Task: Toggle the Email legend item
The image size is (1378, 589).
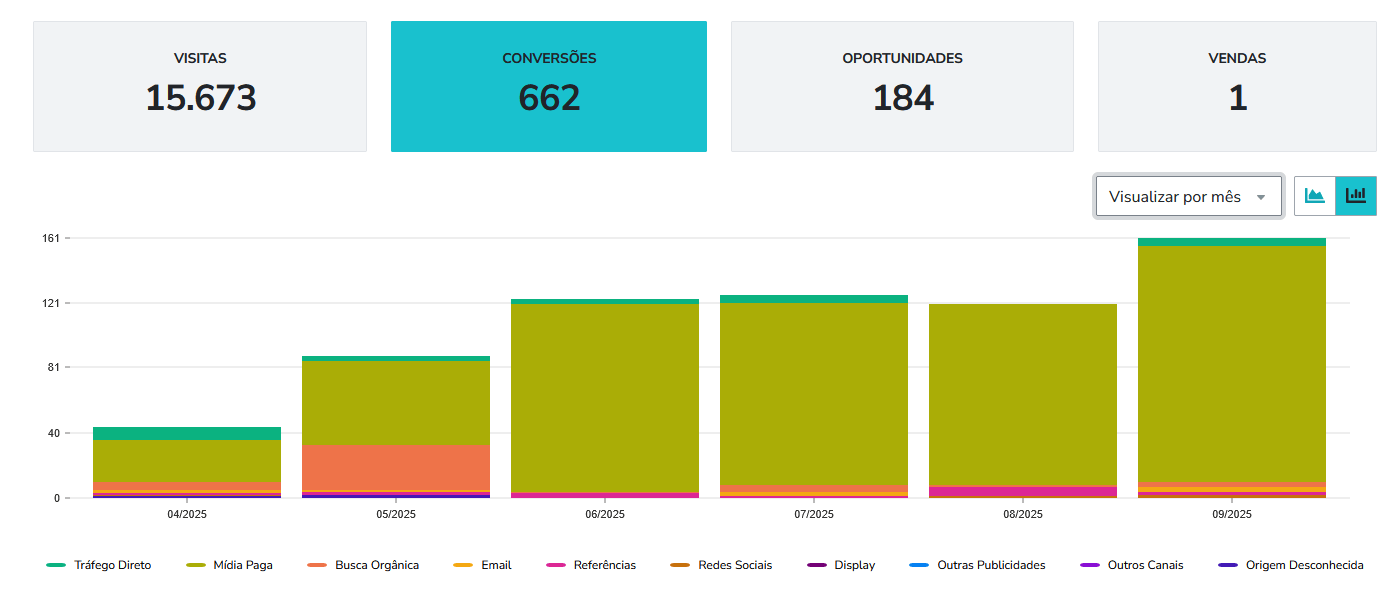Action: pyautogui.click(x=483, y=565)
